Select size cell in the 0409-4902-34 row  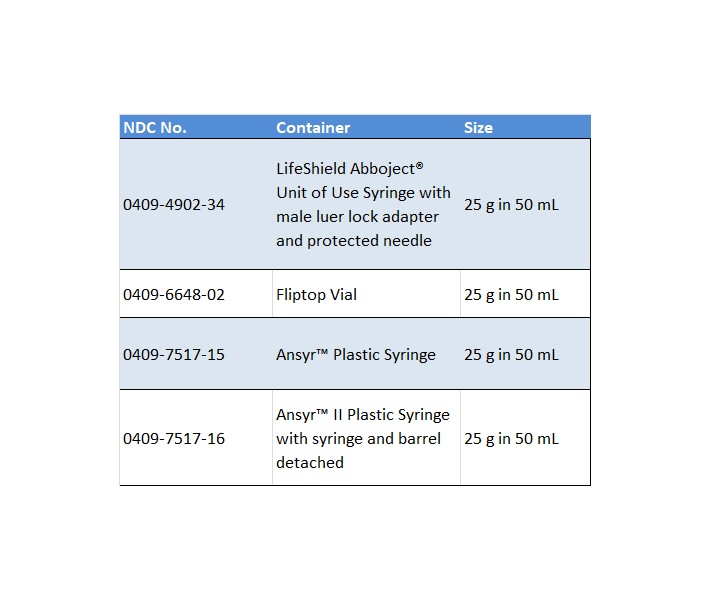click(x=511, y=205)
